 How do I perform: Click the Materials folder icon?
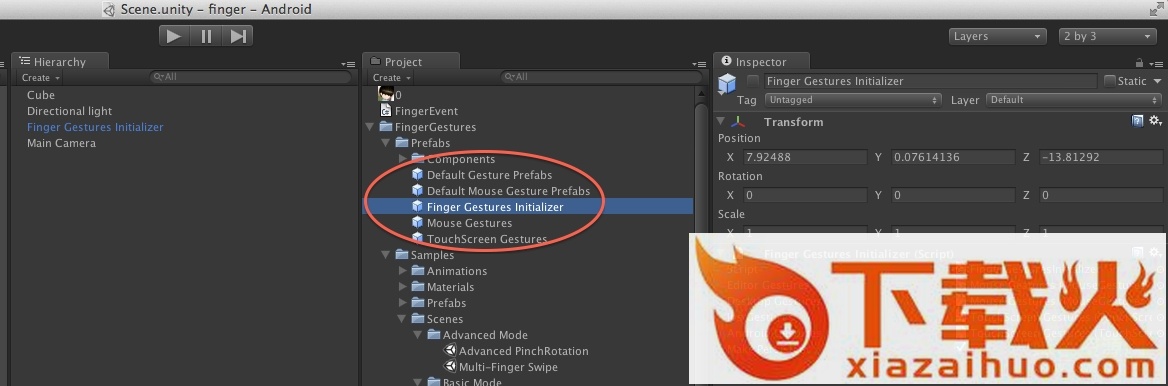pos(417,286)
